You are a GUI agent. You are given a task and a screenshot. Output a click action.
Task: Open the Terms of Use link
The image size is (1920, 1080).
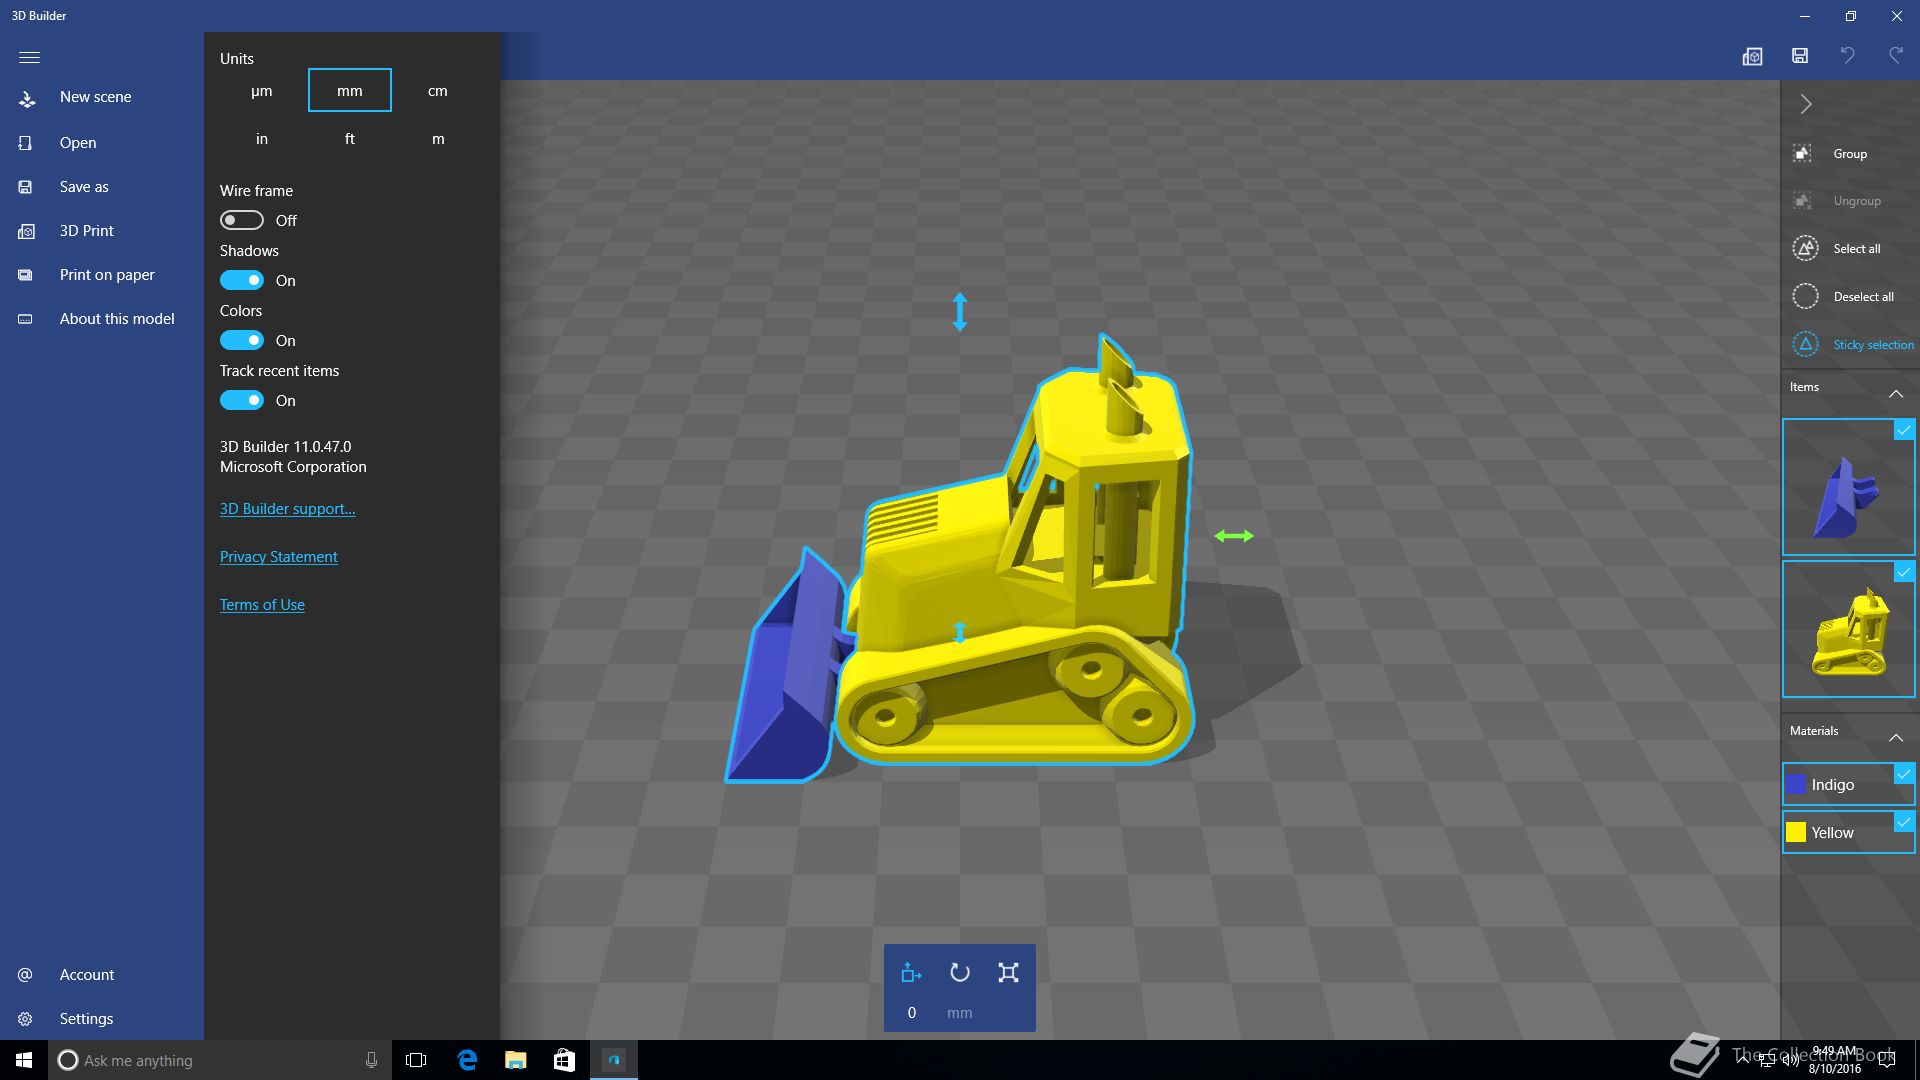click(262, 604)
